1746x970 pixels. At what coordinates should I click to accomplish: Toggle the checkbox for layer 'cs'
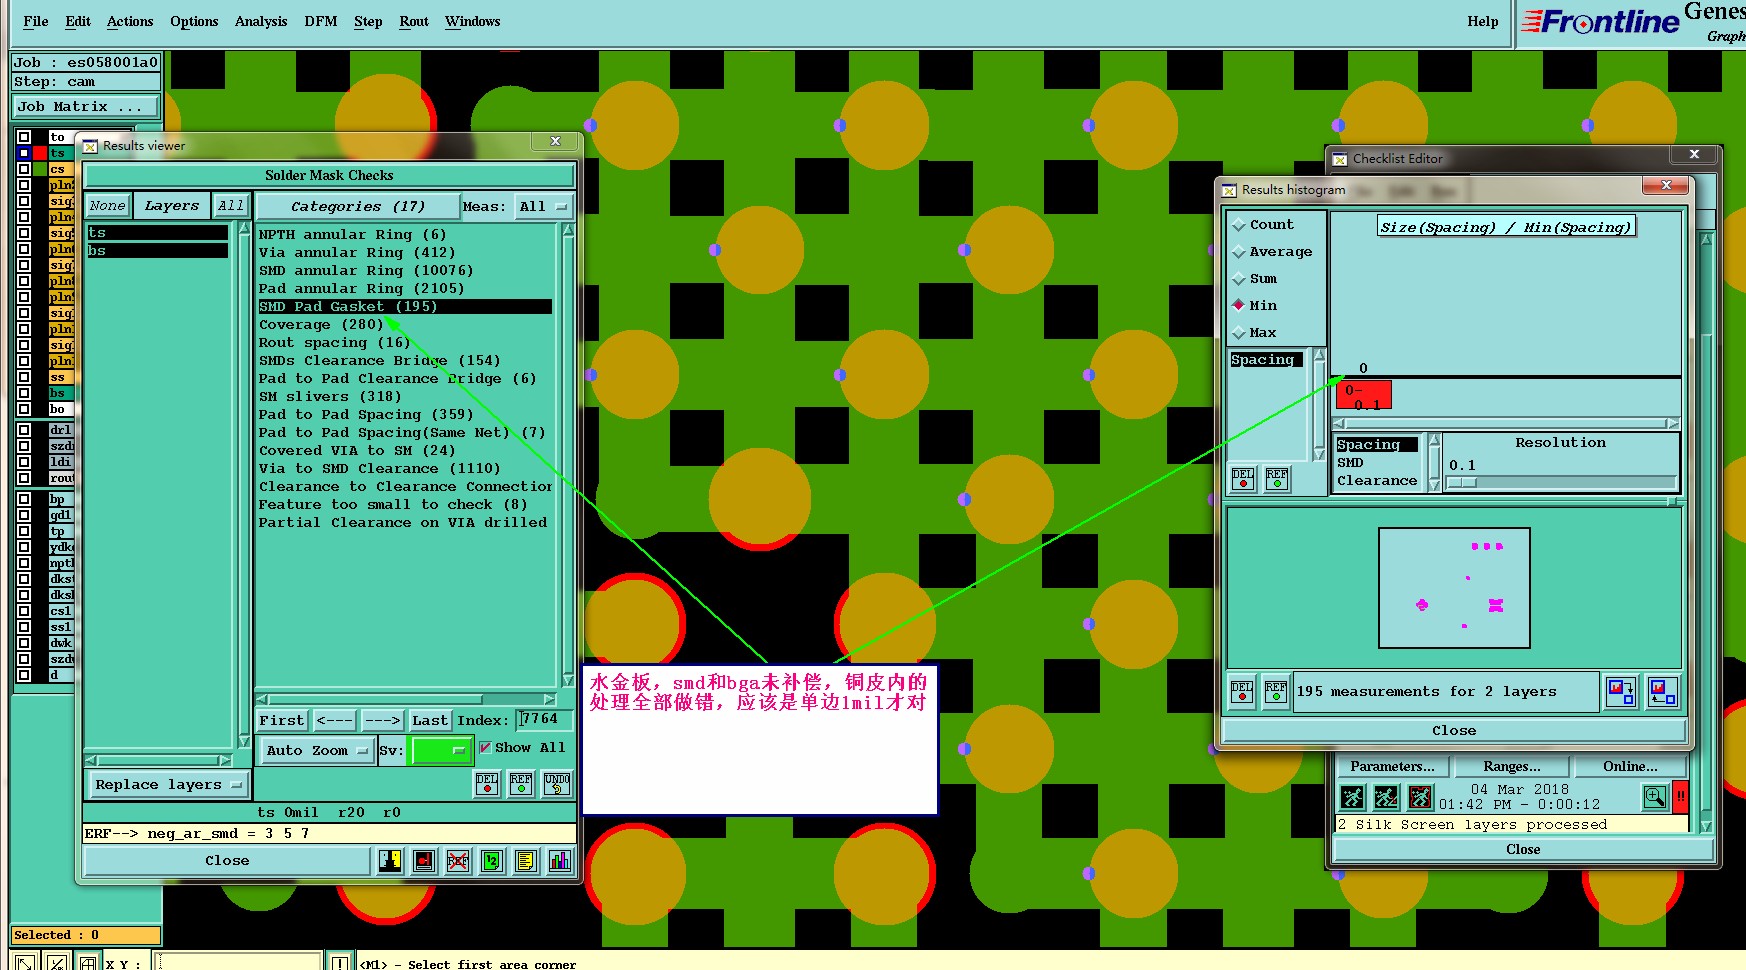(23, 169)
